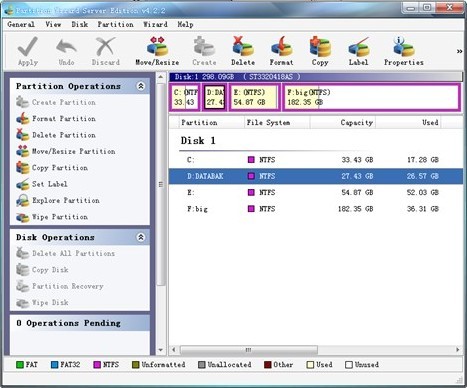Choose Wipe Partition in sidebar
Image resolution: width=467 pixels, height=388 pixels.
(52, 217)
